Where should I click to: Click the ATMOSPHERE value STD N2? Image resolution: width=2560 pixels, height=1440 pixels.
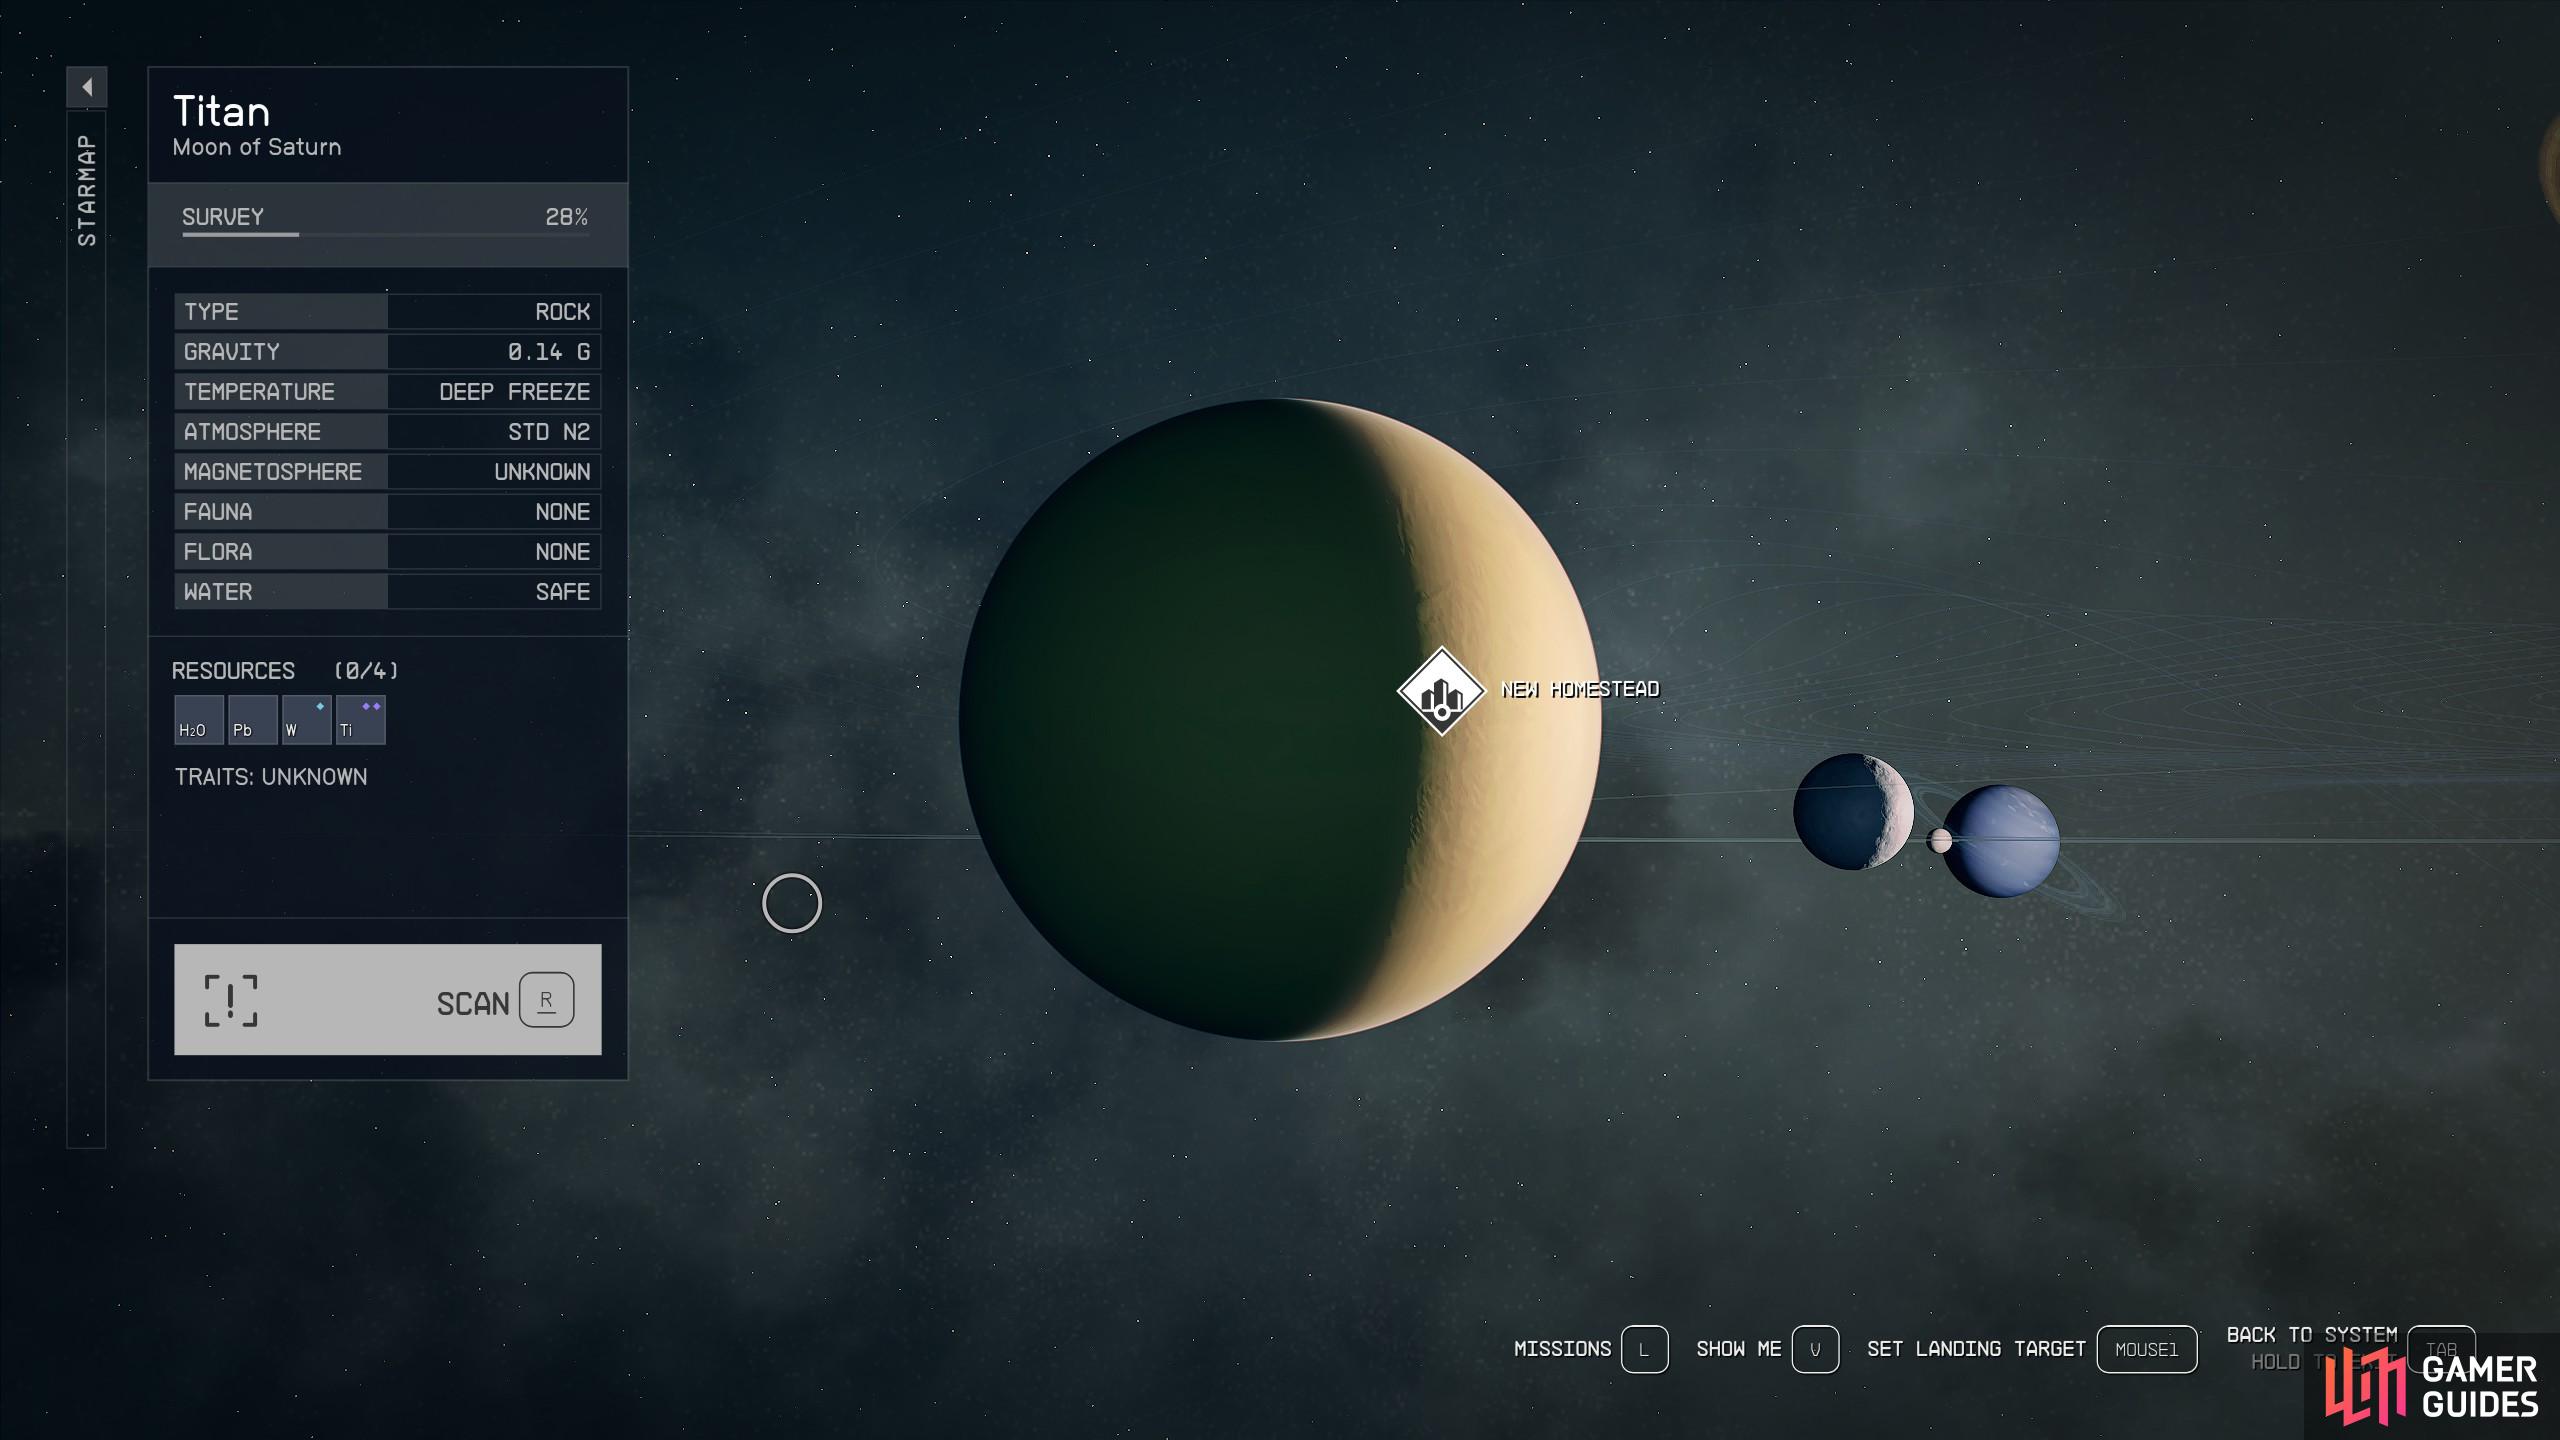coord(549,432)
